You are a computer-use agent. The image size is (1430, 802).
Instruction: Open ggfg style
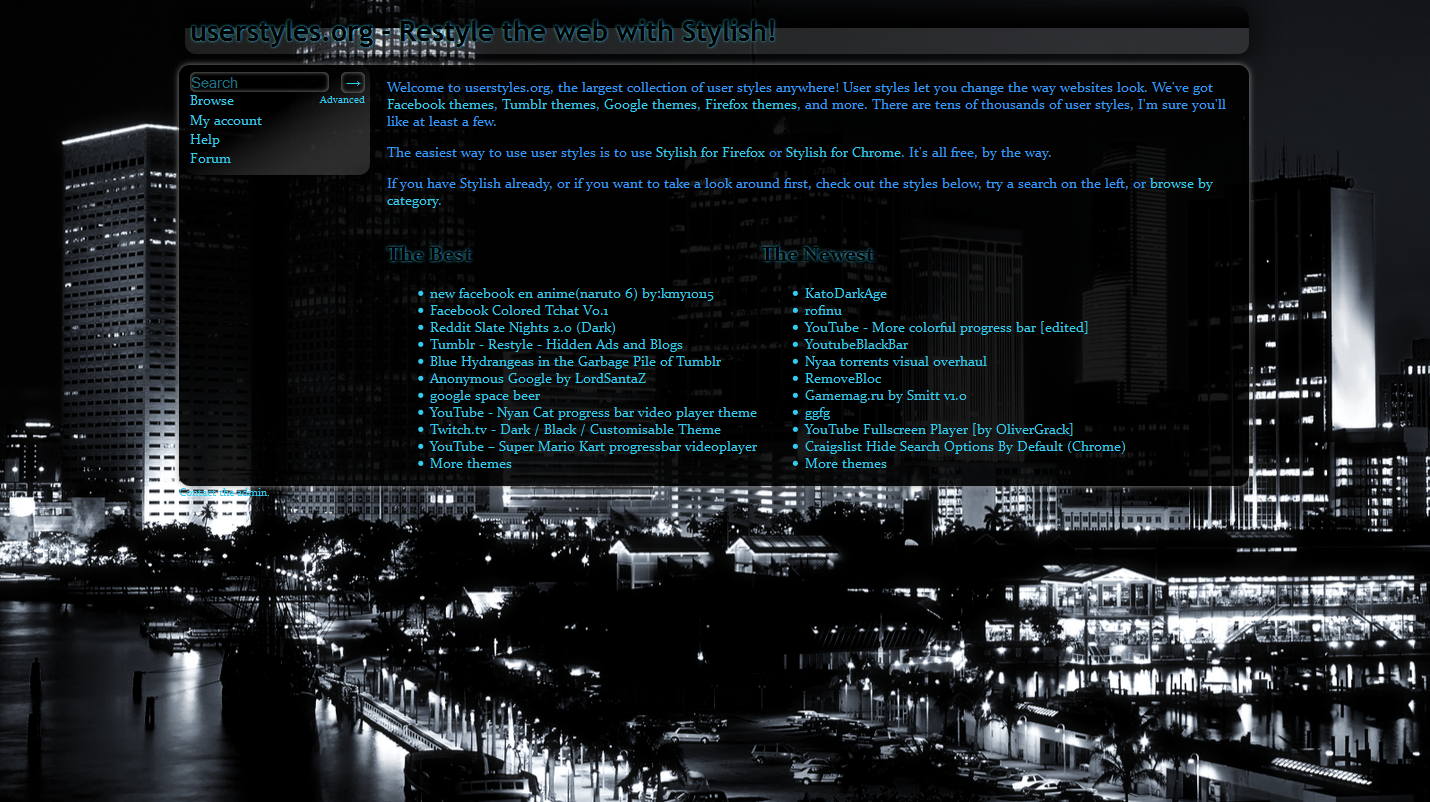[x=817, y=413]
